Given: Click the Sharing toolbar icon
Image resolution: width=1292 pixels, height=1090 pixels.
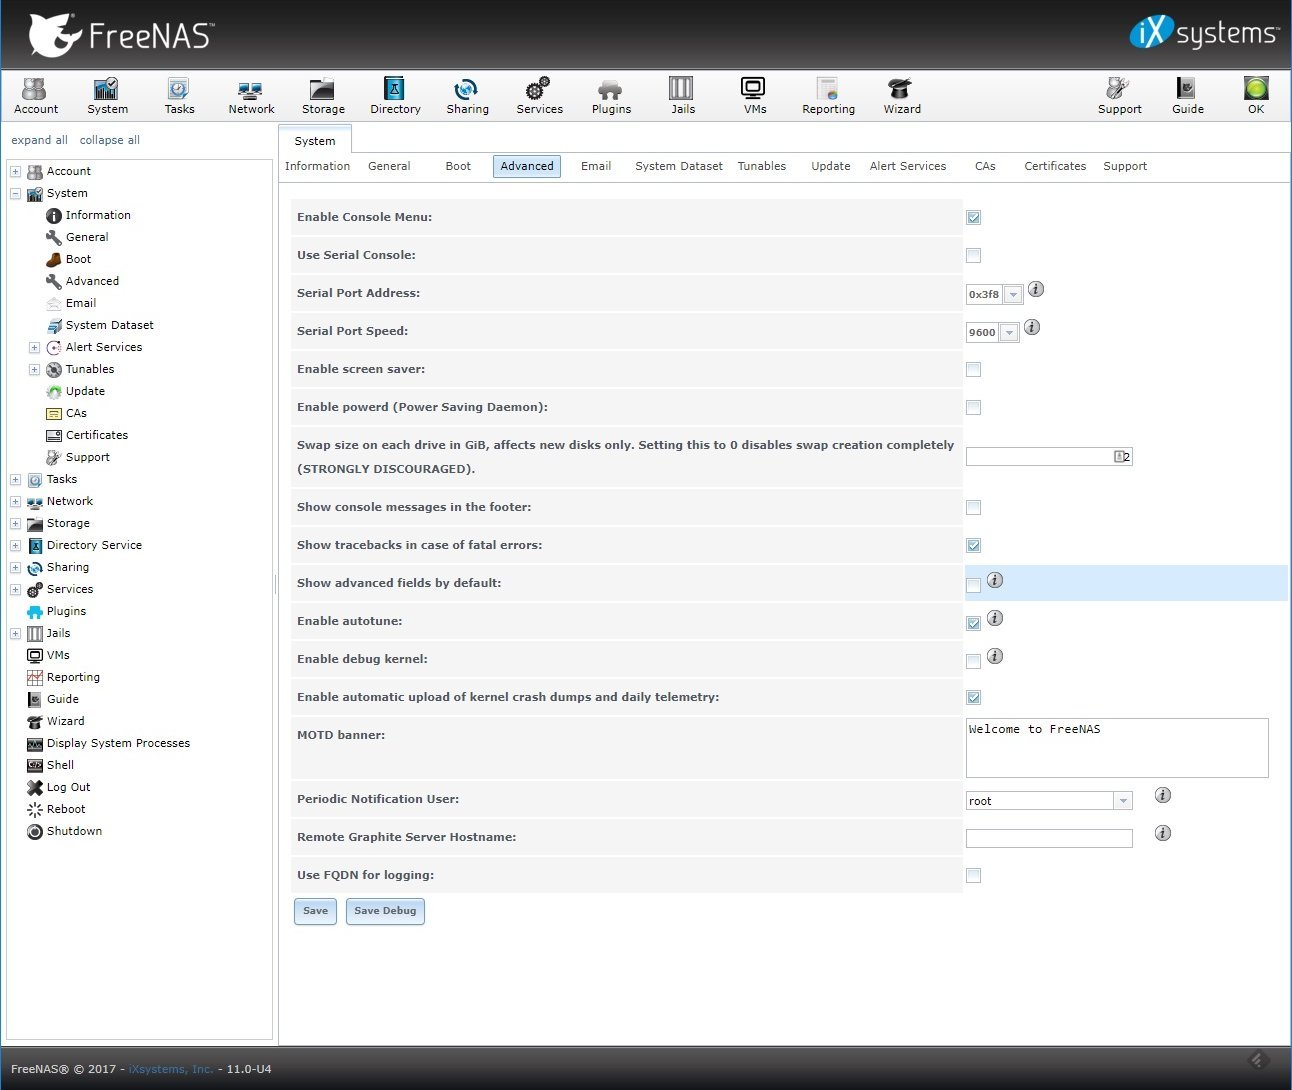Looking at the screenshot, I should pos(467,96).
